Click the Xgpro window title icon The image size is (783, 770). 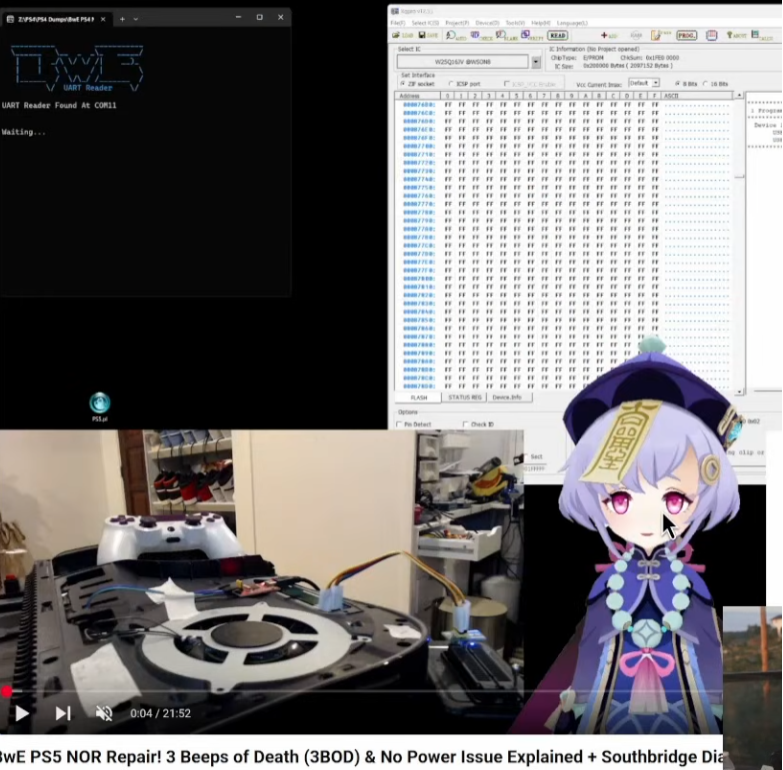[394, 11]
